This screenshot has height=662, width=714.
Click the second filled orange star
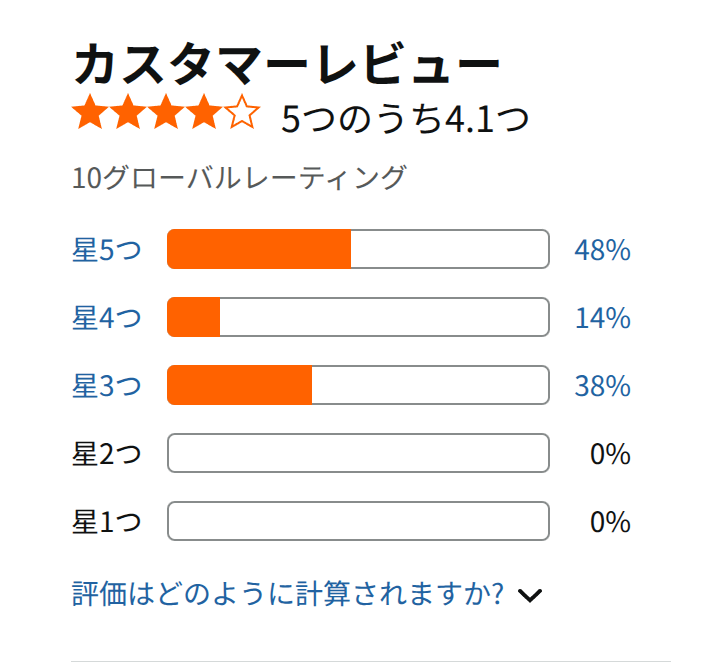[x=128, y=112]
